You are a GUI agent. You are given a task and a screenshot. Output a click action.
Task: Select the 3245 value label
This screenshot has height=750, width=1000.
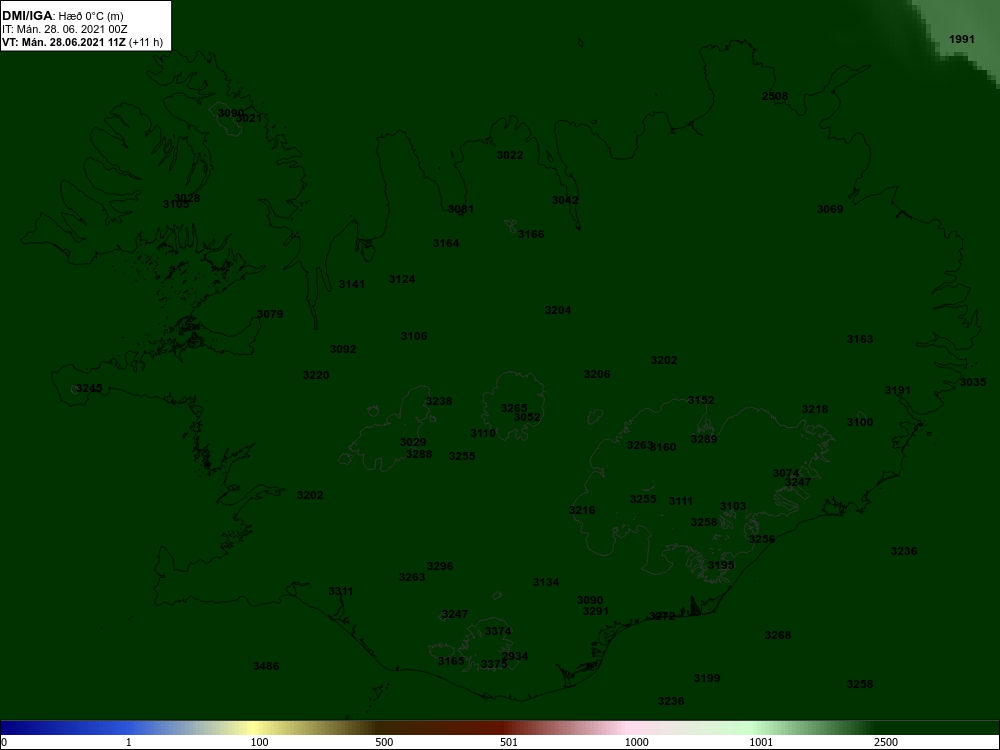(89, 388)
